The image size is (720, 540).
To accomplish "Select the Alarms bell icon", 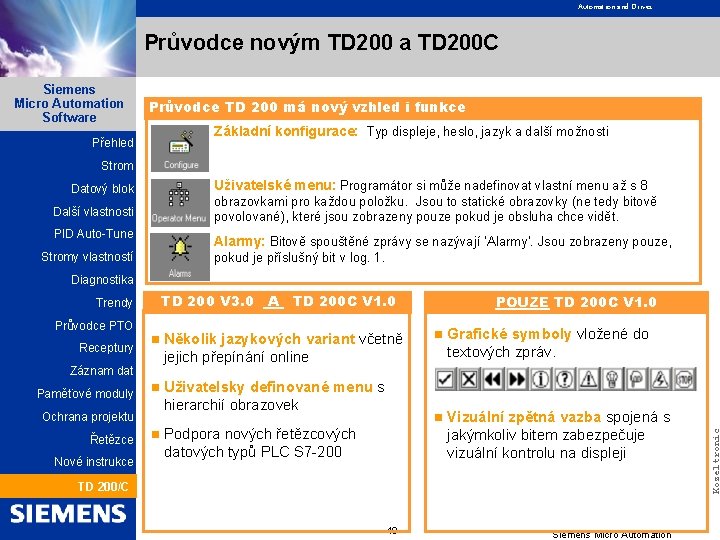I will click(x=180, y=257).
